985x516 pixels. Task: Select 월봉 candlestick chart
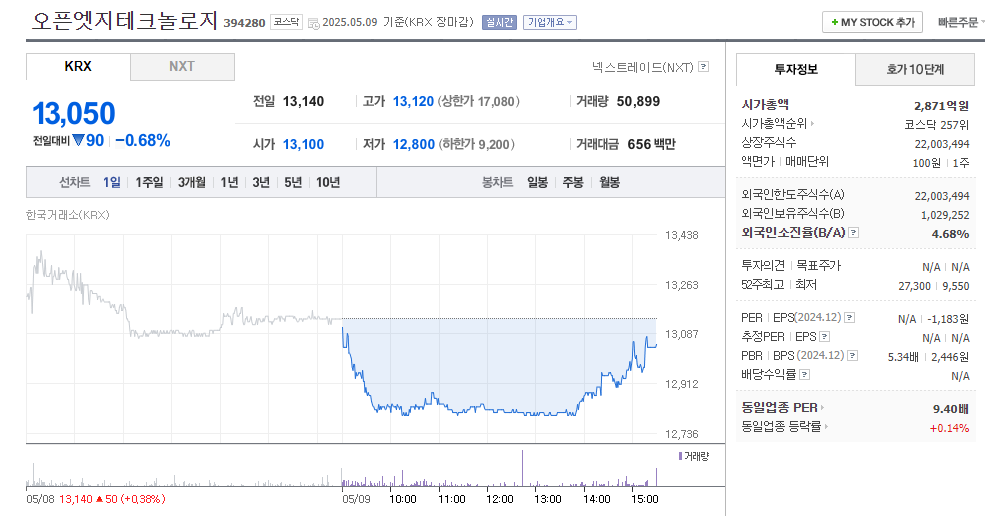pyautogui.click(x=609, y=182)
